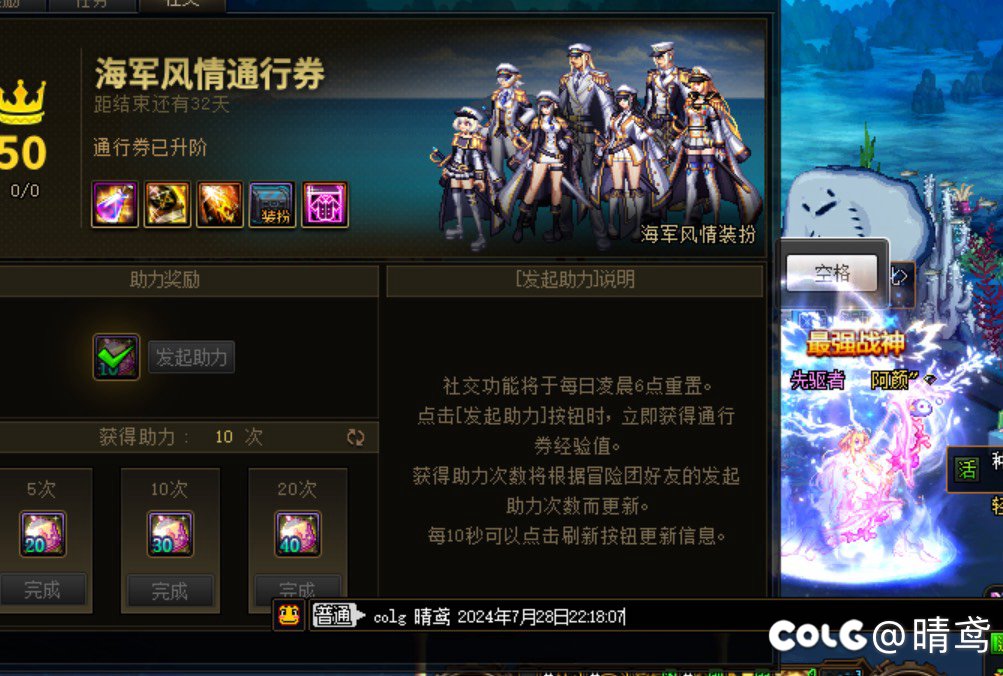Select the 20次 reward icon marked 40
Image resolution: width=1003 pixels, height=676 pixels.
click(297, 533)
